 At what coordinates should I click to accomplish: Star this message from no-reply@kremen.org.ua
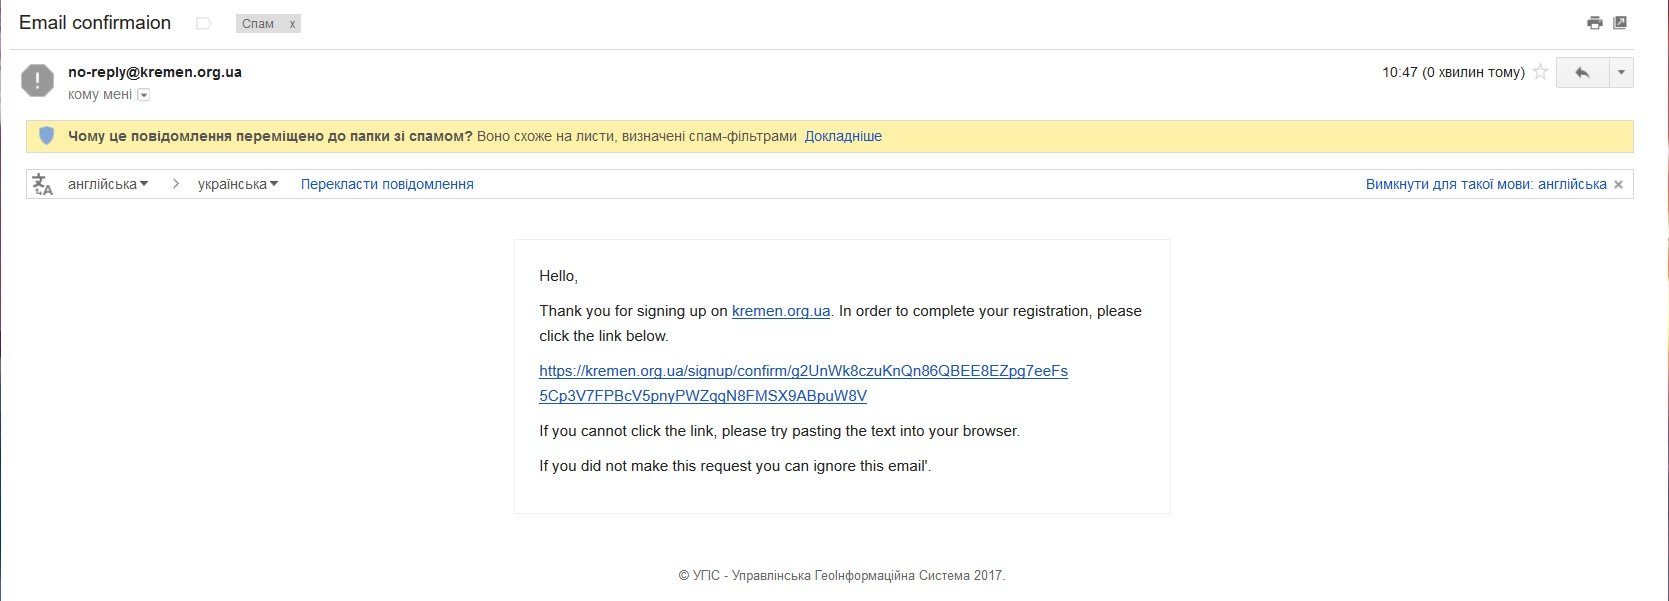click(x=1540, y=72)
